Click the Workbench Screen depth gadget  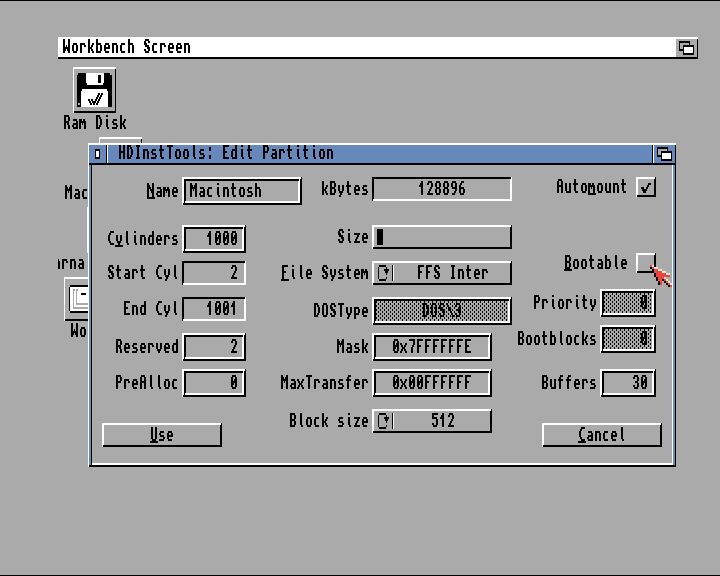pos(686,47)
